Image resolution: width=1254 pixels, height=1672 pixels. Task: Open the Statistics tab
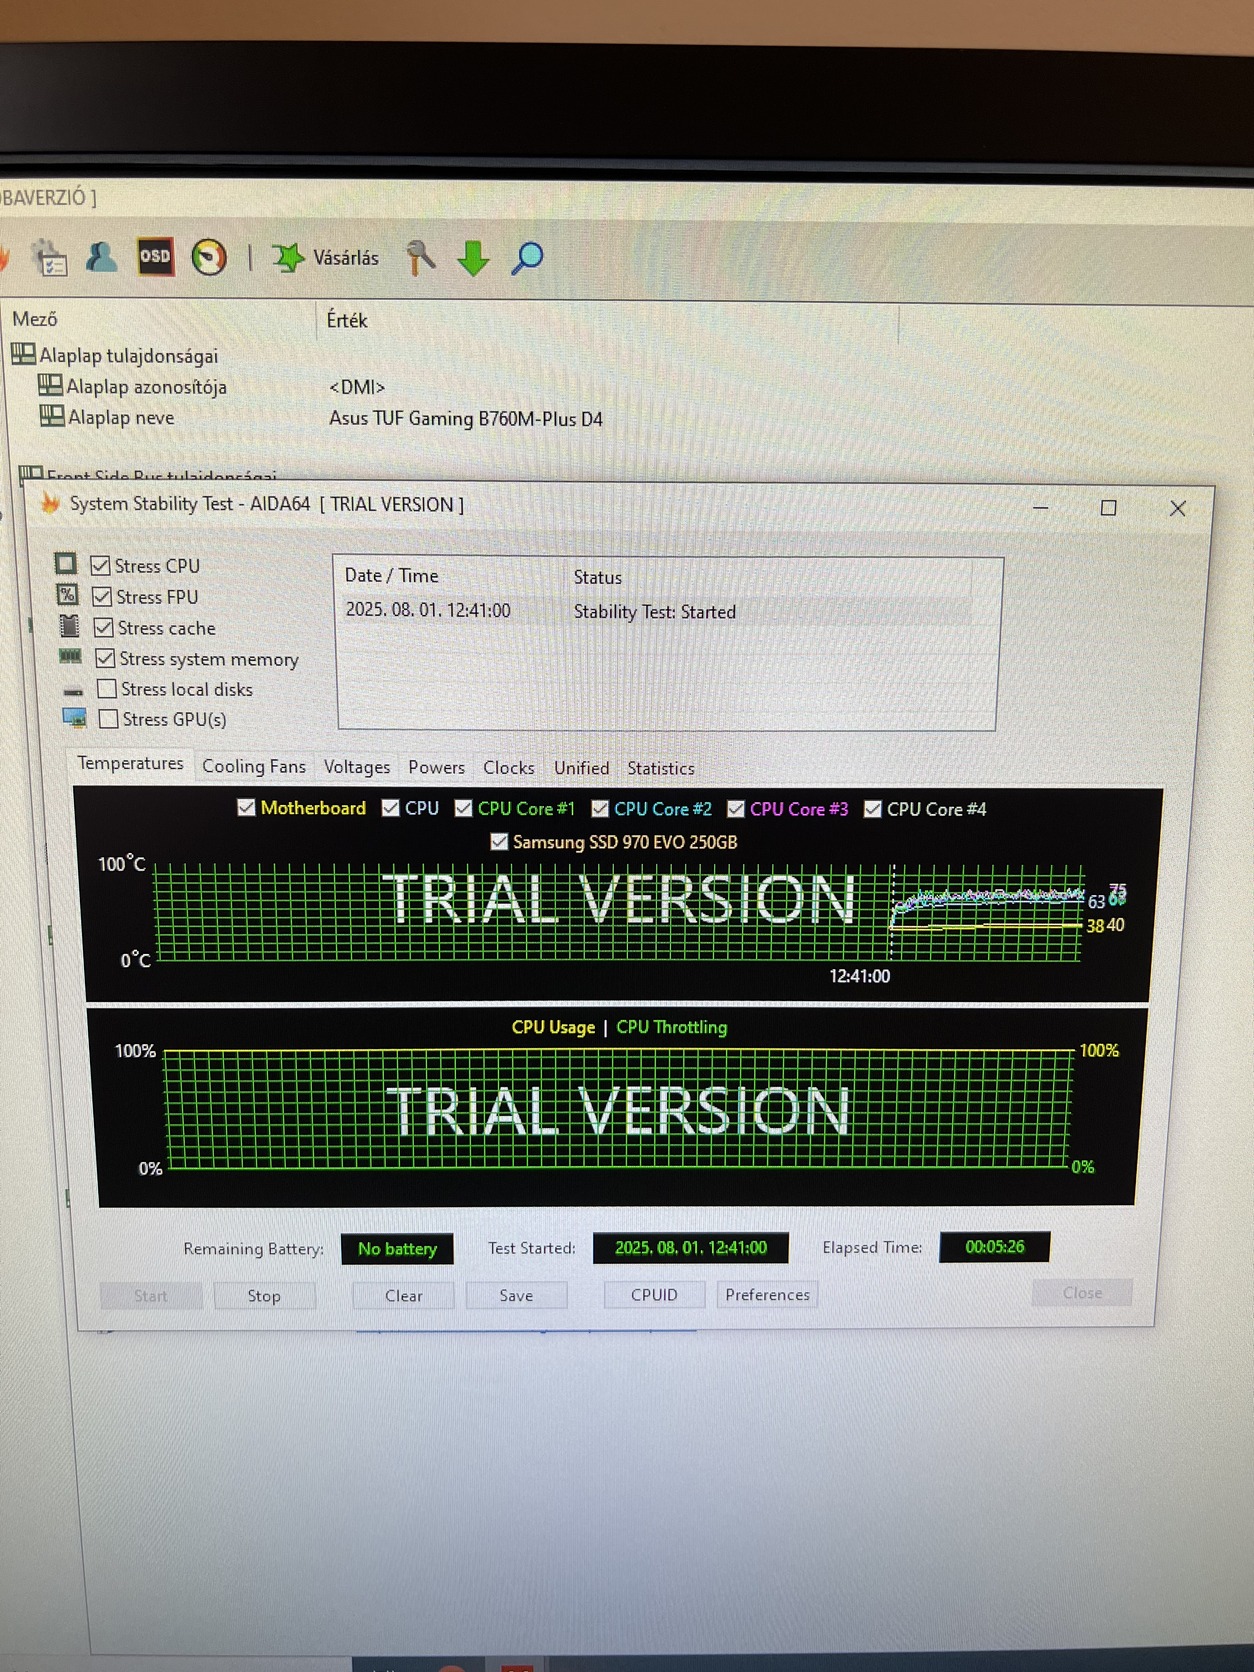661,768
